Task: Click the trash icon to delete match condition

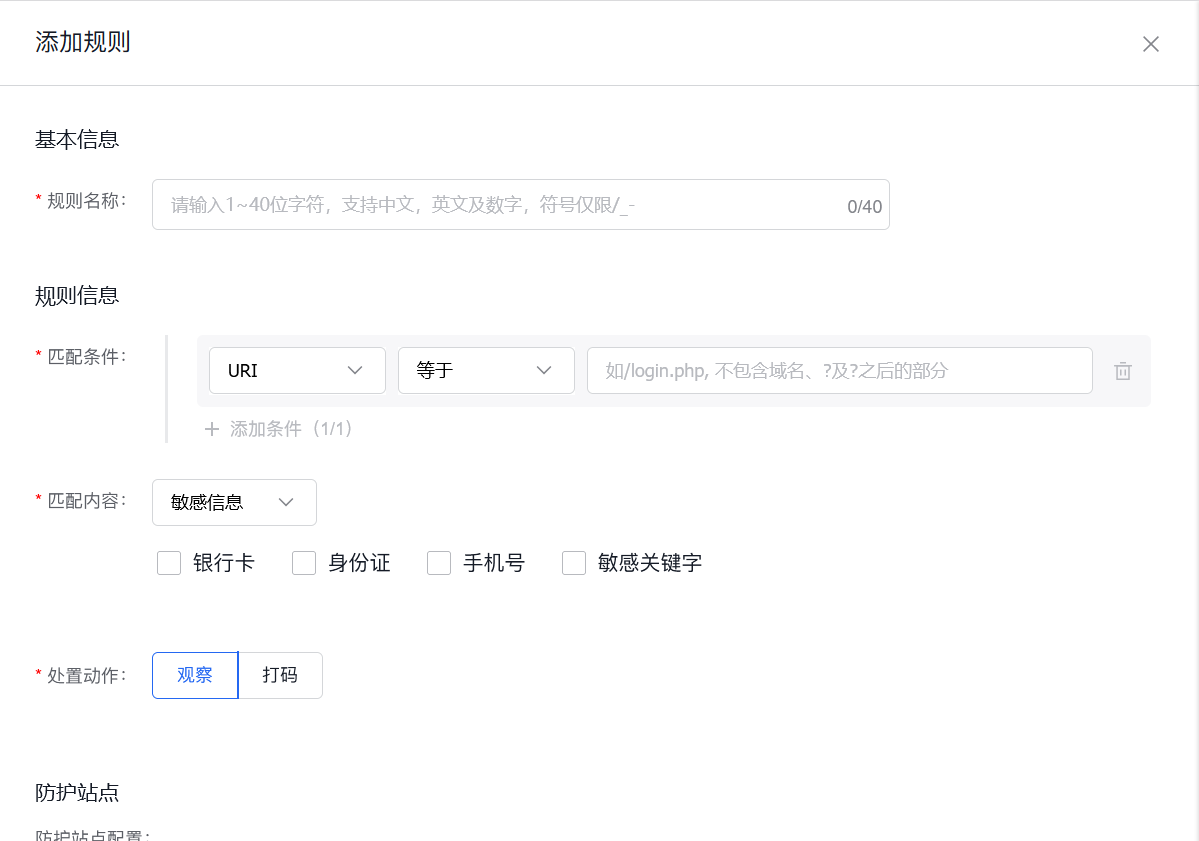Action: coord(1122,371)
